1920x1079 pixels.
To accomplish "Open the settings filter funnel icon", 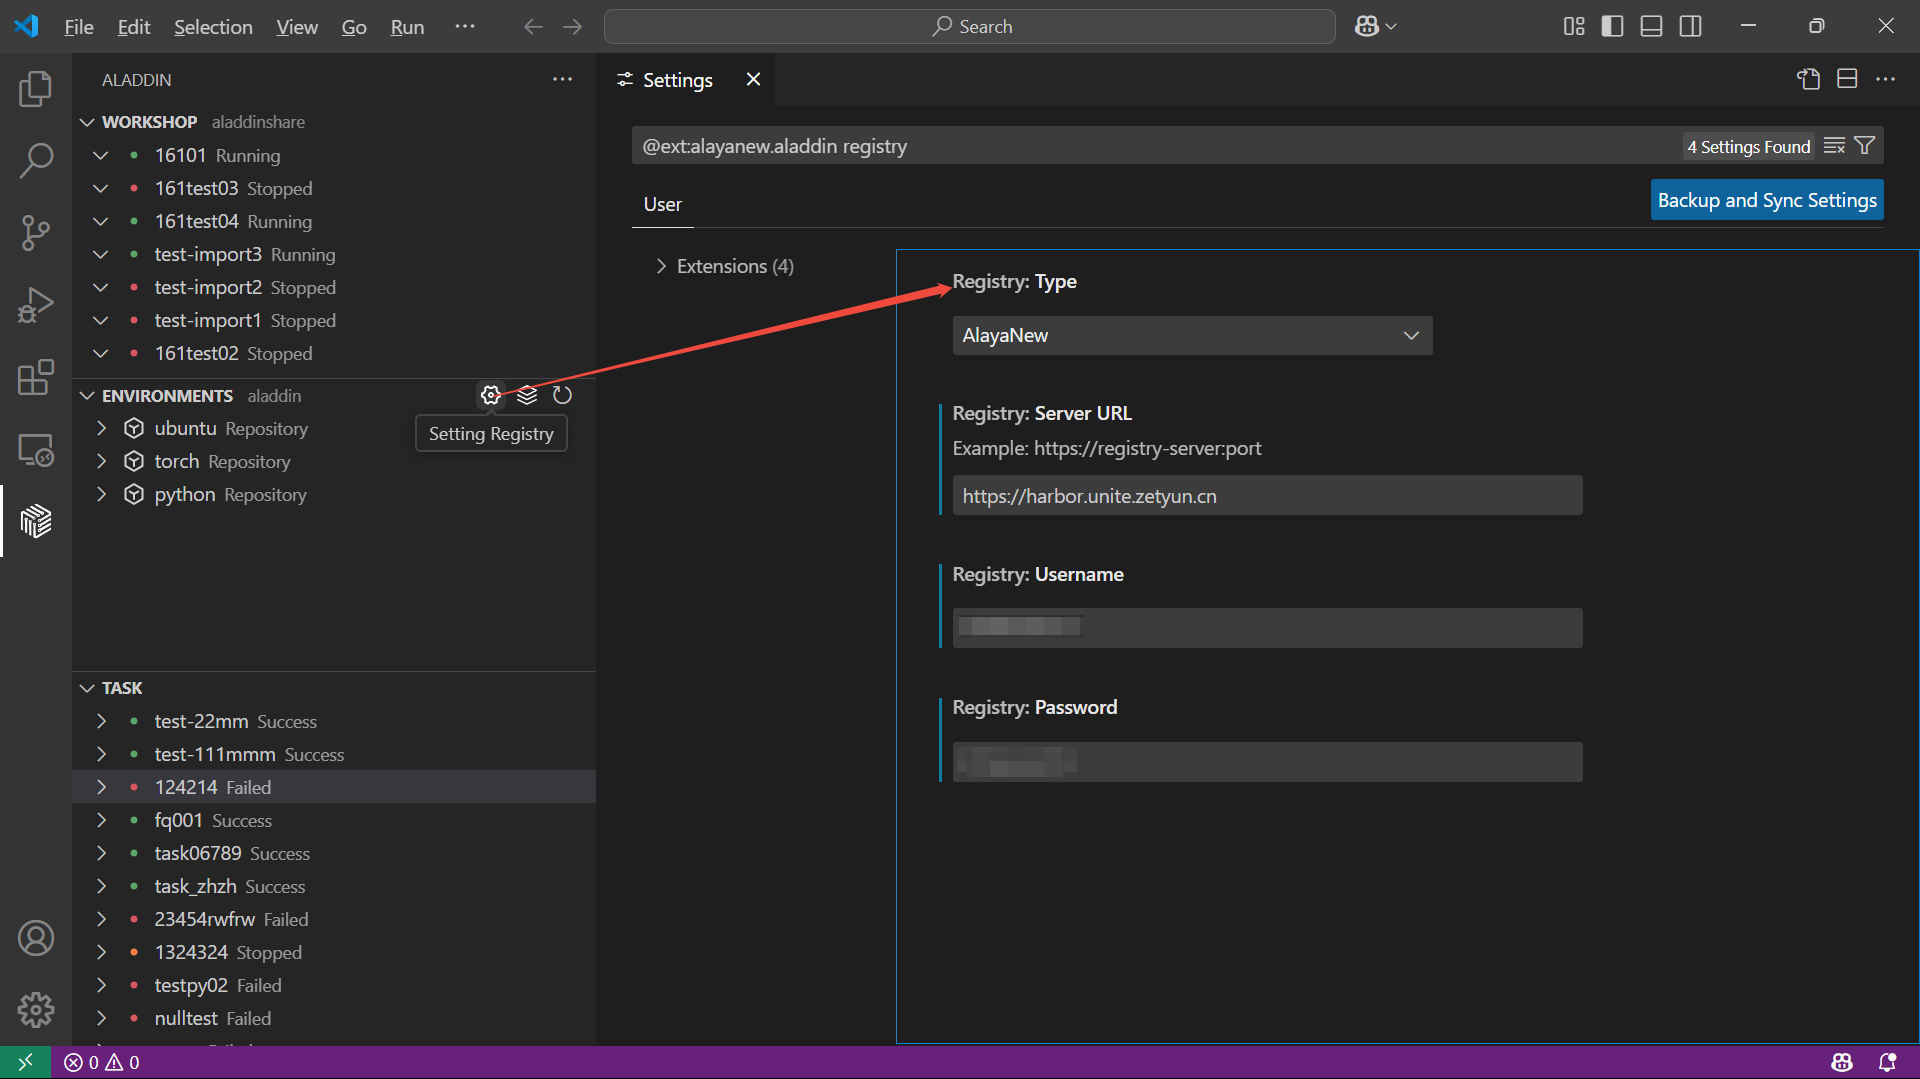I will 1862,145.
